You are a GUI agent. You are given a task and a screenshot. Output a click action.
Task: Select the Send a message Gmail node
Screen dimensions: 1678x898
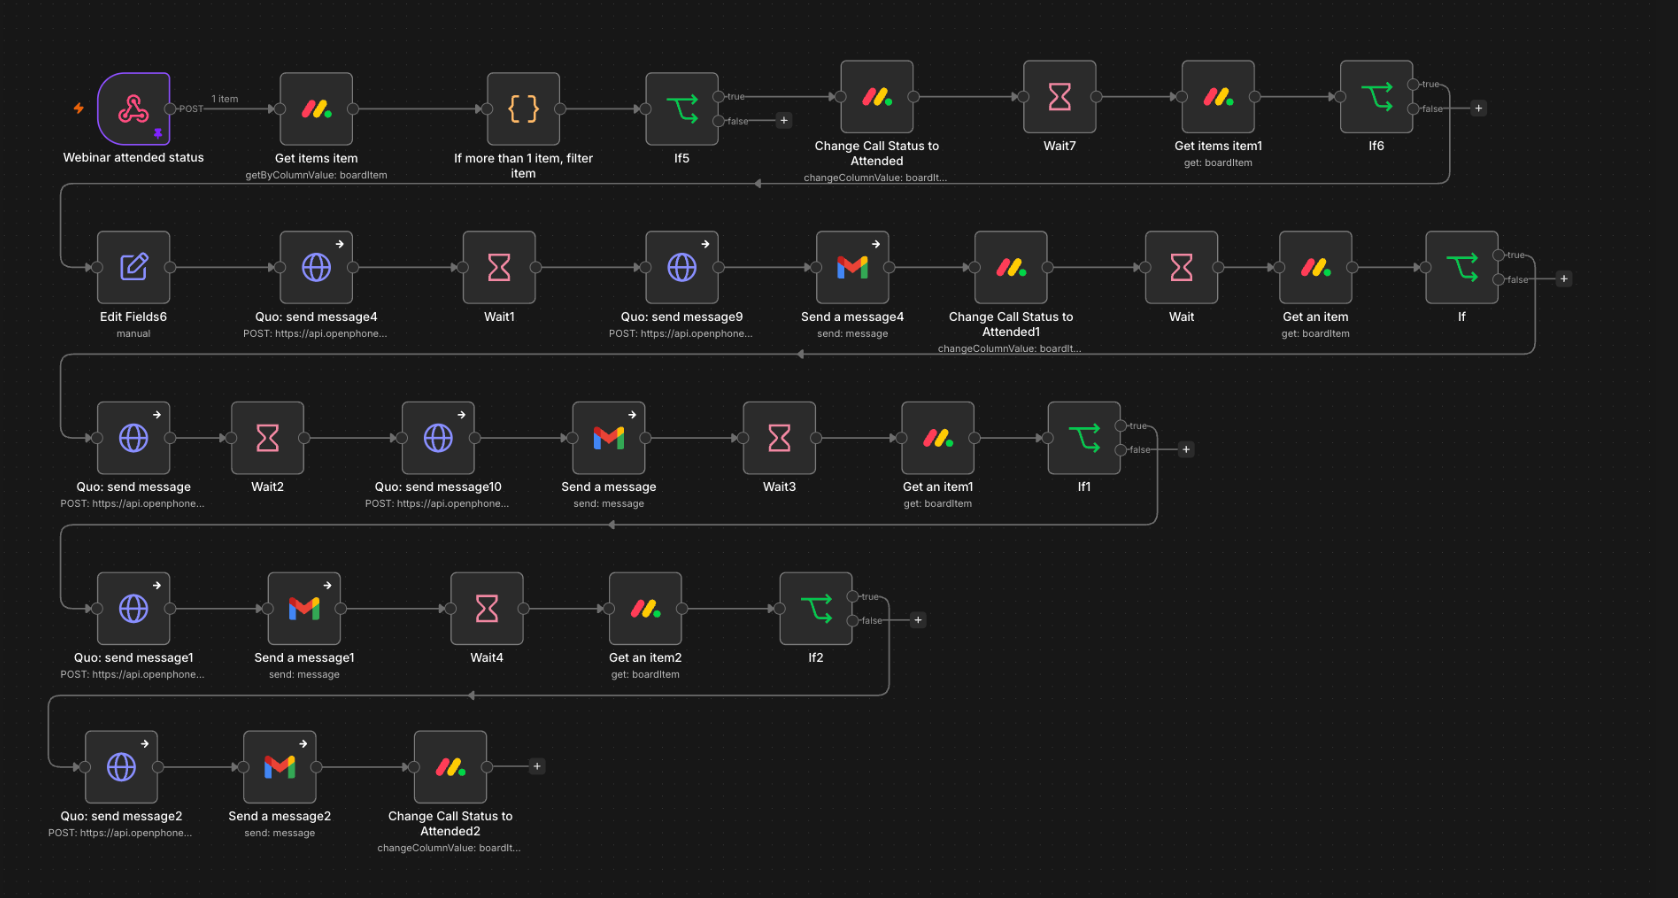click(609, 438)
